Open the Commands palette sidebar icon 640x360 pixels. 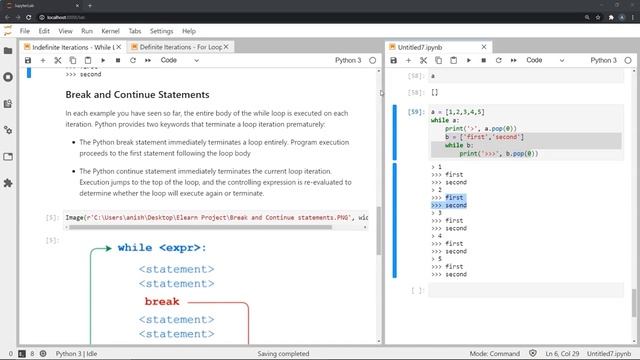[x=8, y=104]
